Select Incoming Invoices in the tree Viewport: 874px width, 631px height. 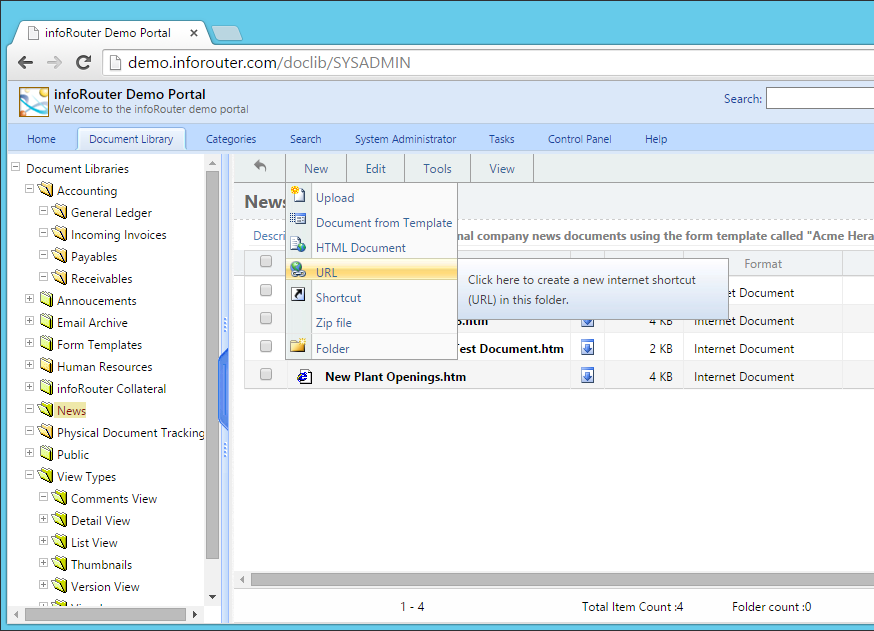point(118,235)
